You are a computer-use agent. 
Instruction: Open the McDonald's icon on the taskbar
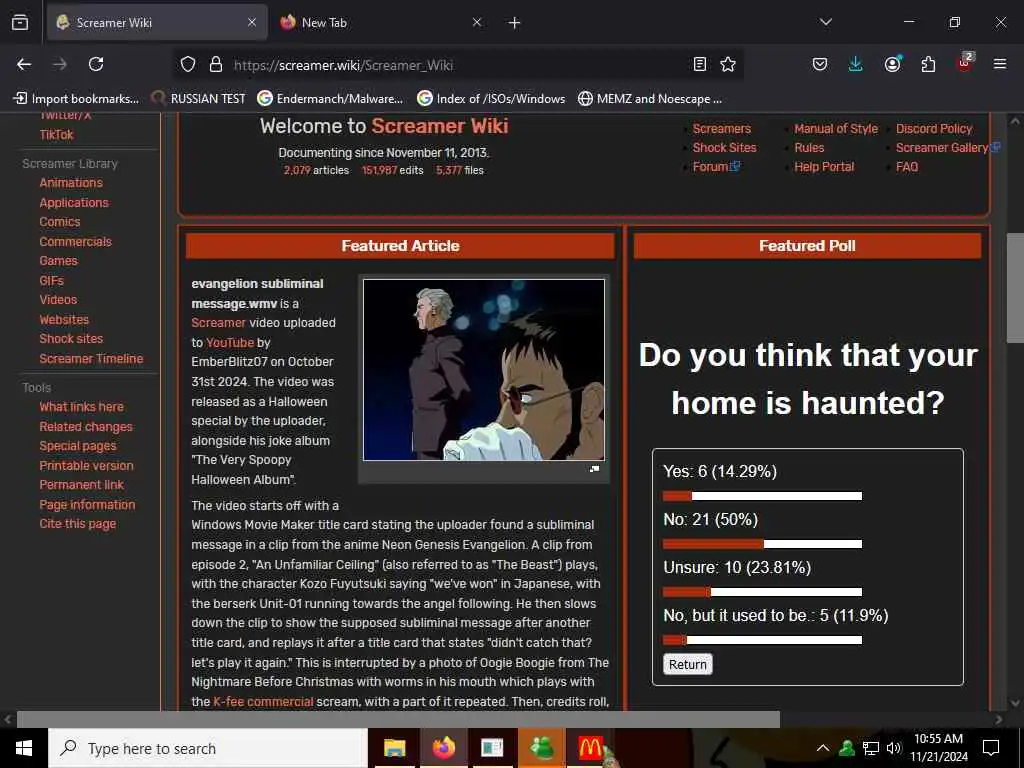click(590, 748)
